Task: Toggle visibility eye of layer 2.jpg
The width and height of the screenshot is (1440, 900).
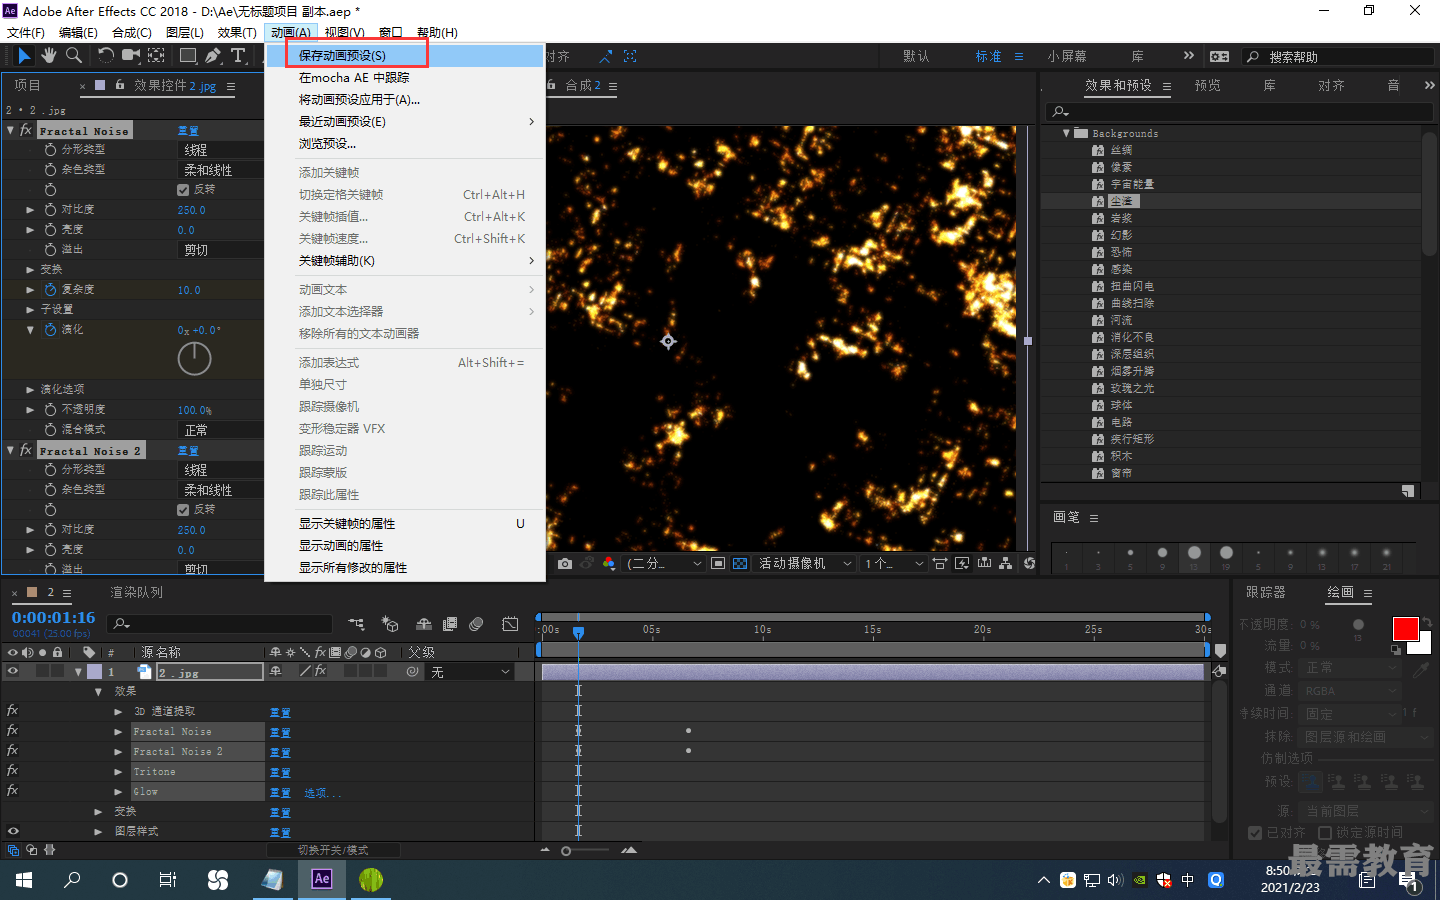Action: (x=13, y=672)
